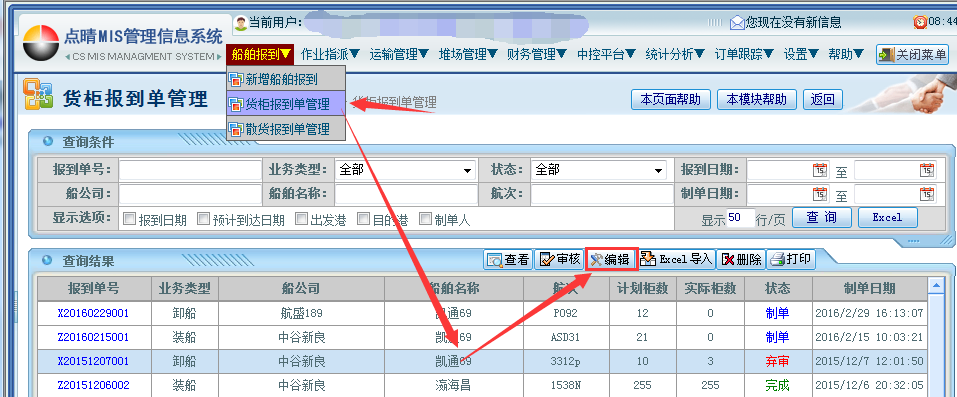Click the 查看 view toolbar button

(x=508, y=260)
